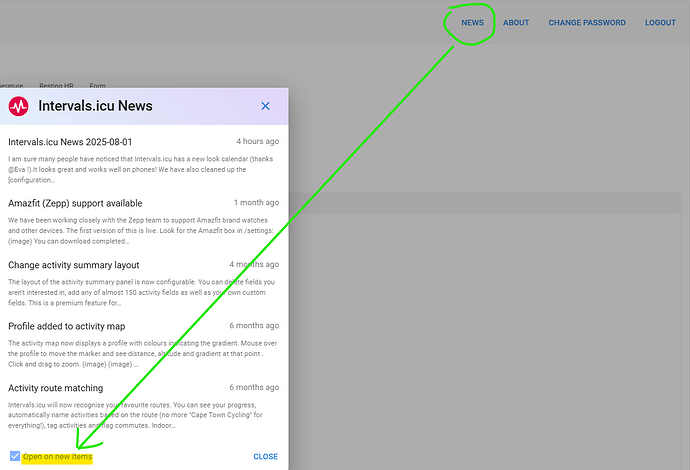
Task: Toggle the "Open on new items" checkbox
Action: tap(14, 456)
